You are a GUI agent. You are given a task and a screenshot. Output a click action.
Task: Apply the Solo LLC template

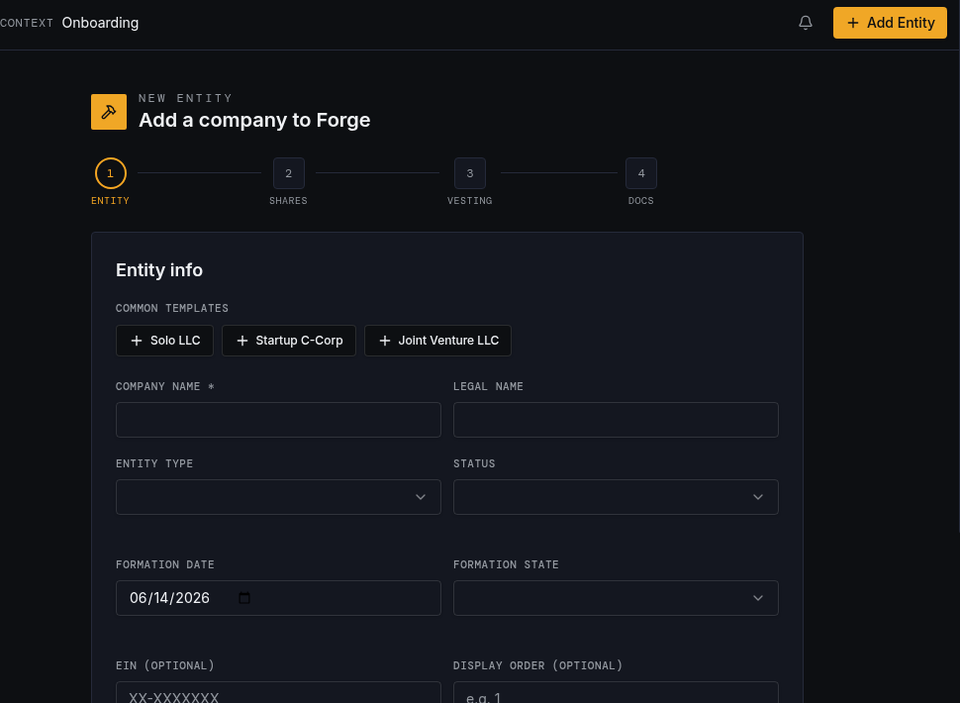click(x=165, y=340)
